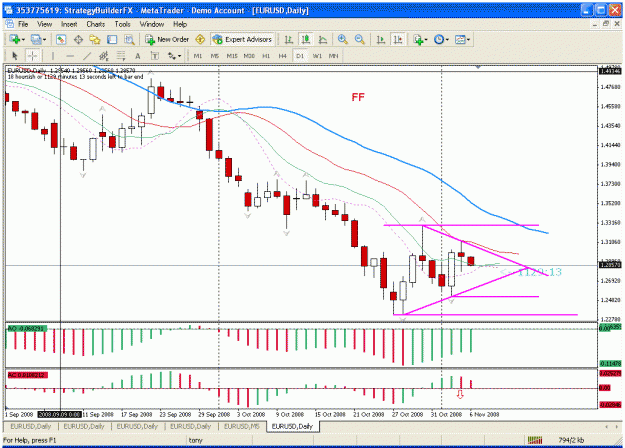Viewport: 625px width, 448px height.
Task: Click the tab-scroll left arrow
Action: click(607, 426)
